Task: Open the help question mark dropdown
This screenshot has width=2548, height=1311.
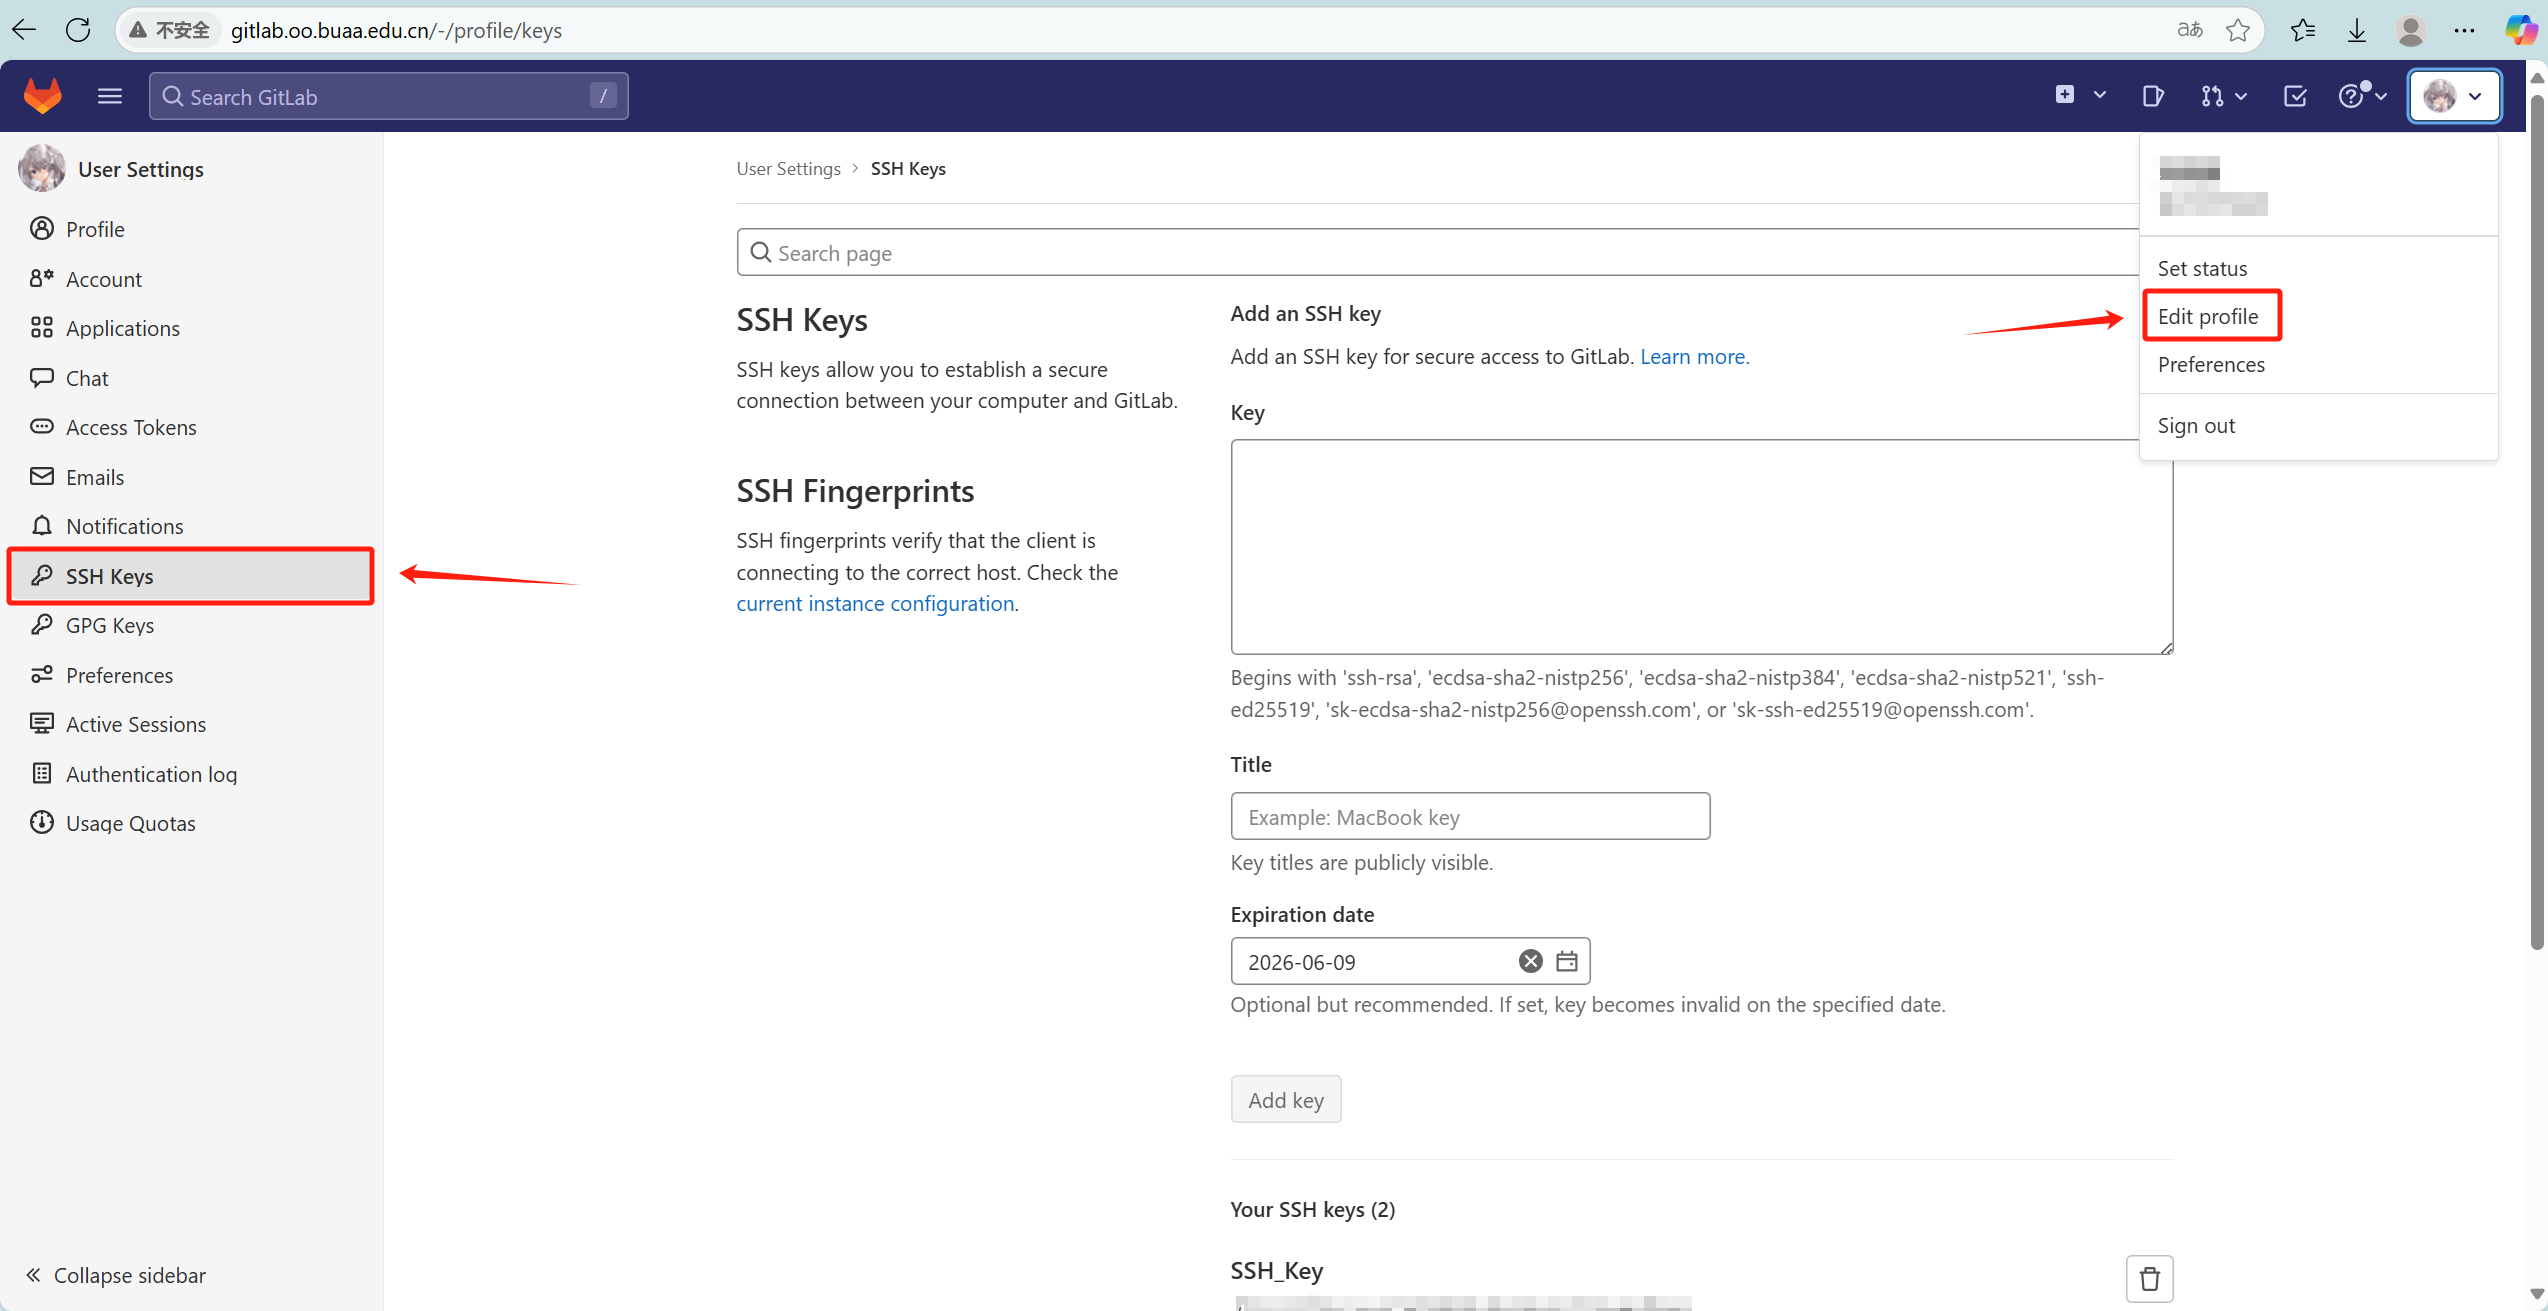Action: 2362,96
